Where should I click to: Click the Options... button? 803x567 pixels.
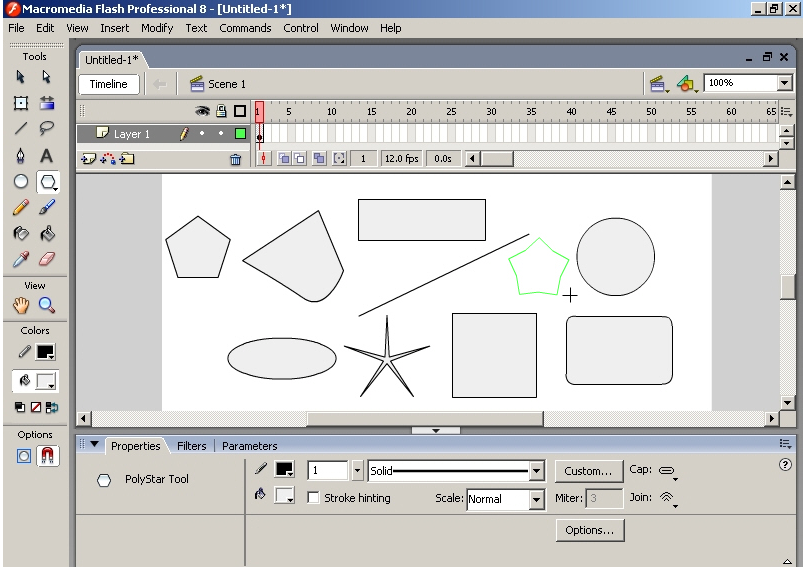tap(589, 530)
